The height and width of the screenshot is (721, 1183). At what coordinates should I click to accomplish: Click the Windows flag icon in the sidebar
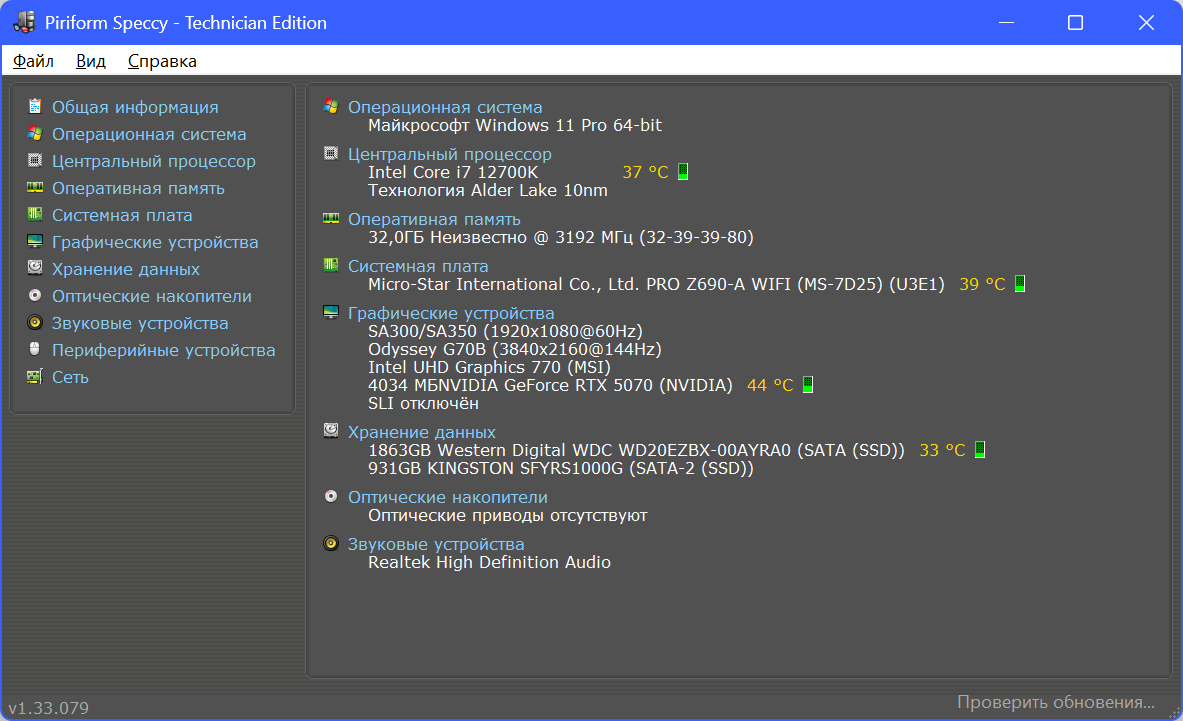coord(35,133)
